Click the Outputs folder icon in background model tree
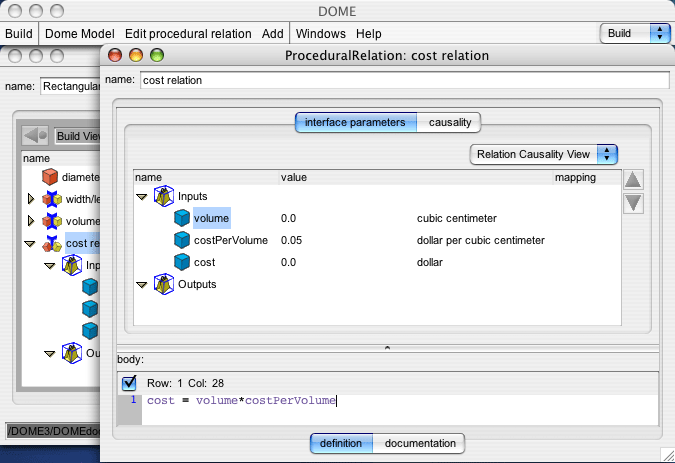675x463 pixels. click(x=72, y=353)
